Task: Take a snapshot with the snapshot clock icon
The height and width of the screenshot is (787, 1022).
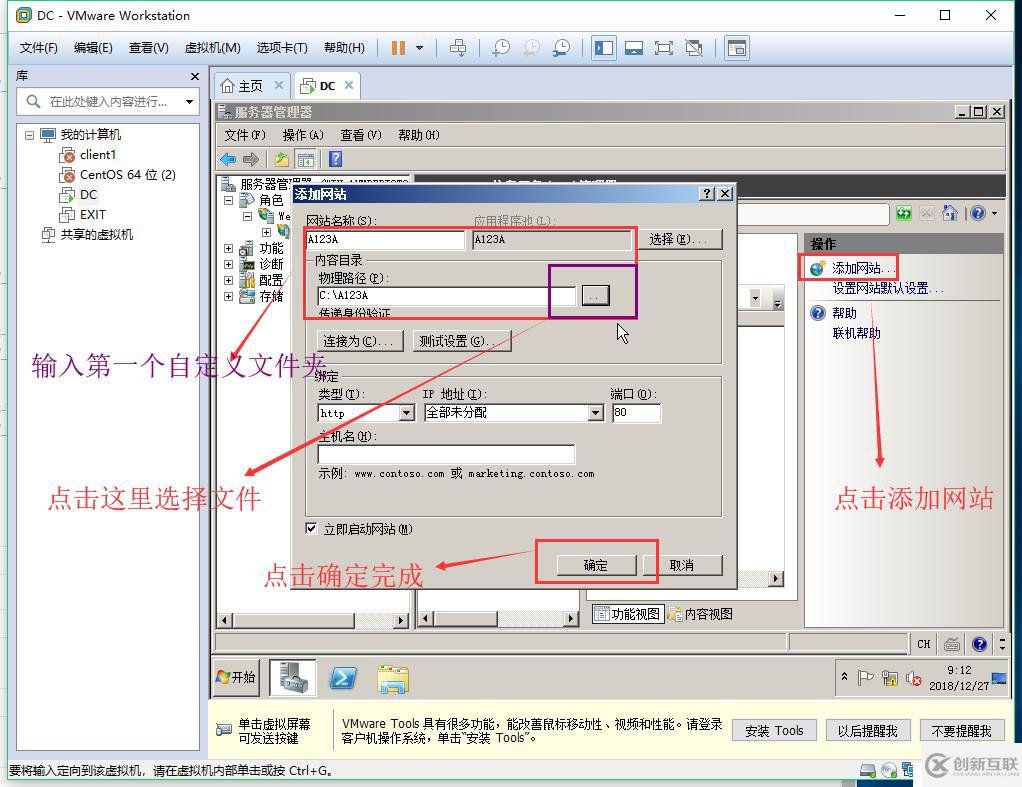Action: point(501,48)
